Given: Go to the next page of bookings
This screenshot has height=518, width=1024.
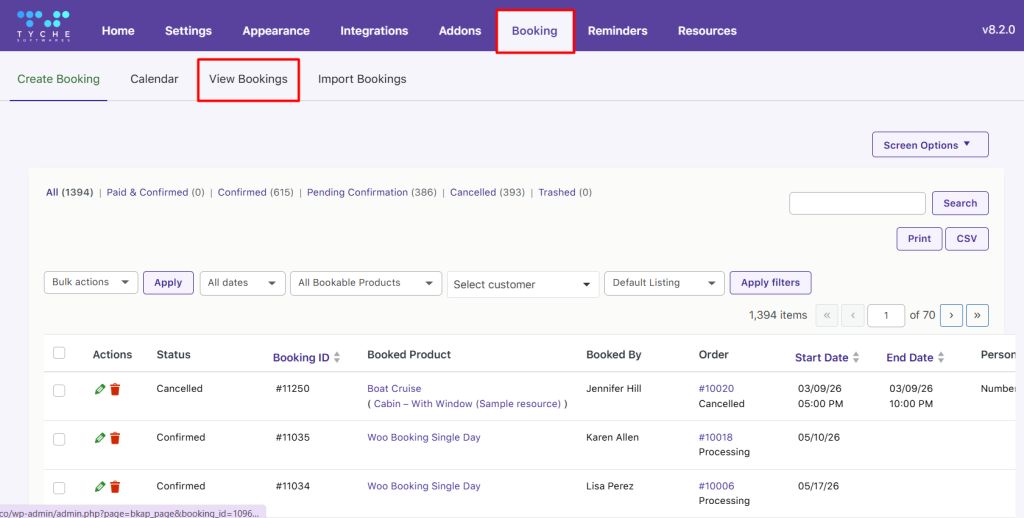Looking at the screenshot, I should click(951, 315).
